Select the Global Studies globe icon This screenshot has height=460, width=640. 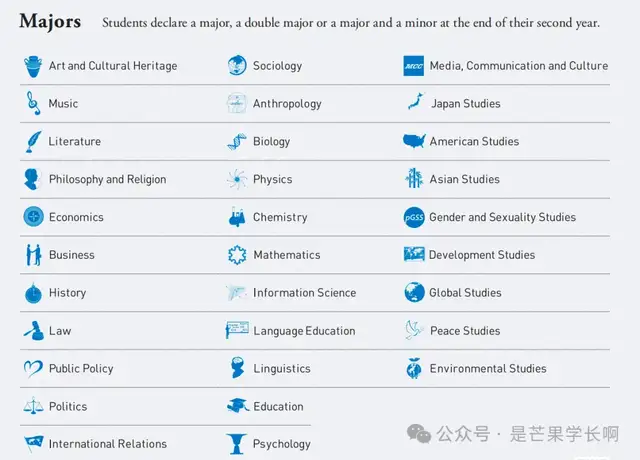414,292
